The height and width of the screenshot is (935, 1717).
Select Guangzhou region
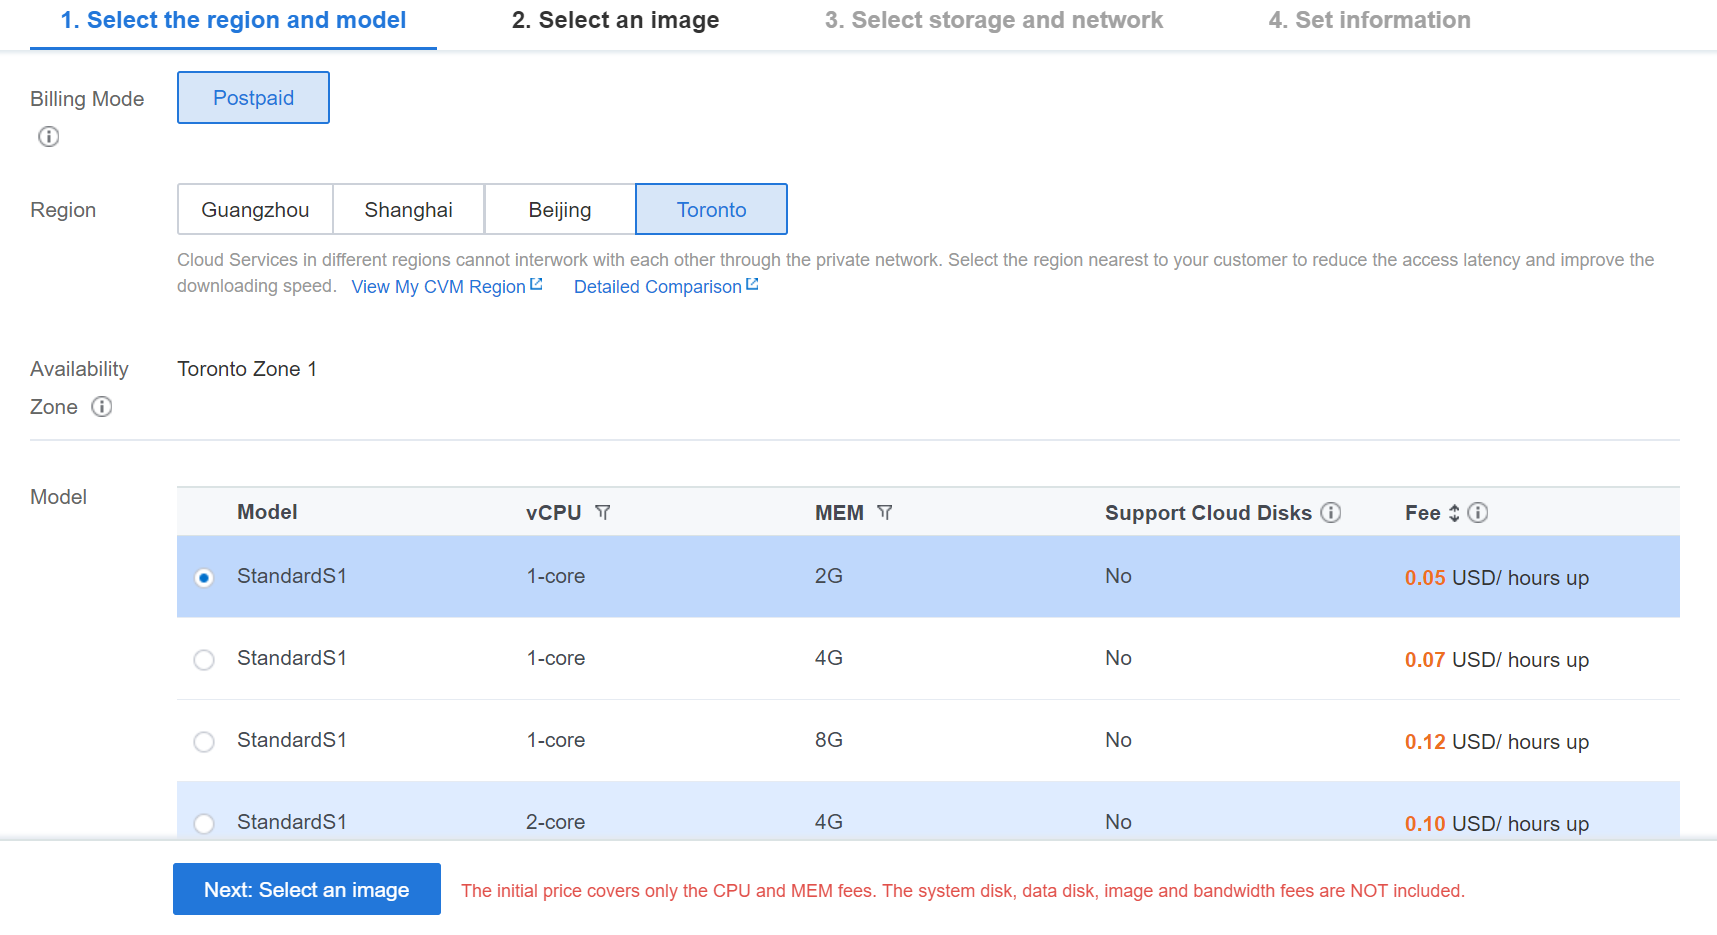point(255,209)
